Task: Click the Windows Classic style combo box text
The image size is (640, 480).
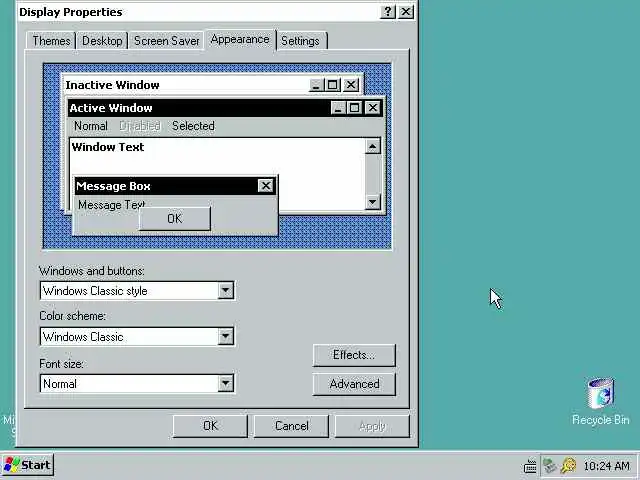Action: pos(95,291)
